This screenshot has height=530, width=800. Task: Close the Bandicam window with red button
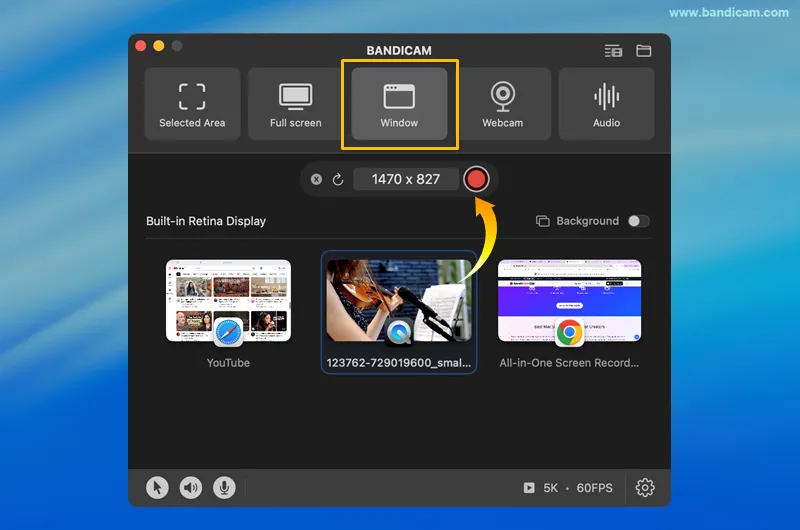click(x=141, y=46)
